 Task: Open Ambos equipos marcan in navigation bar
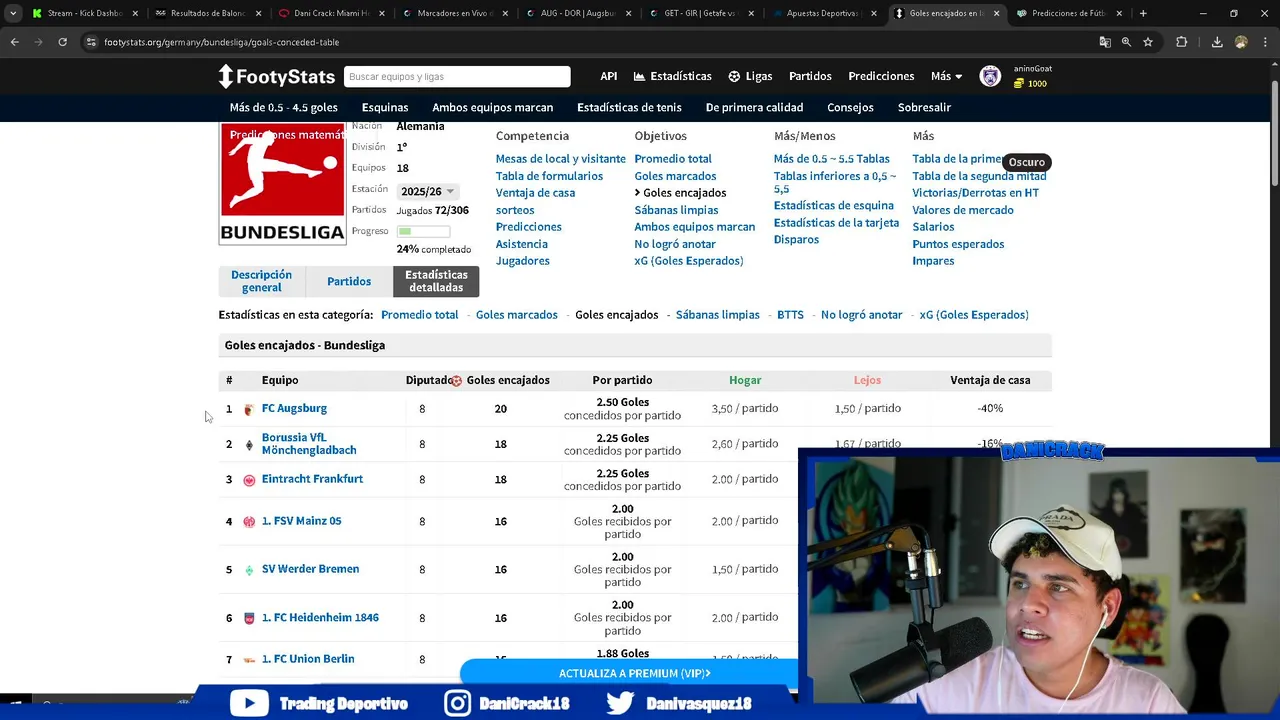point(492,107)
